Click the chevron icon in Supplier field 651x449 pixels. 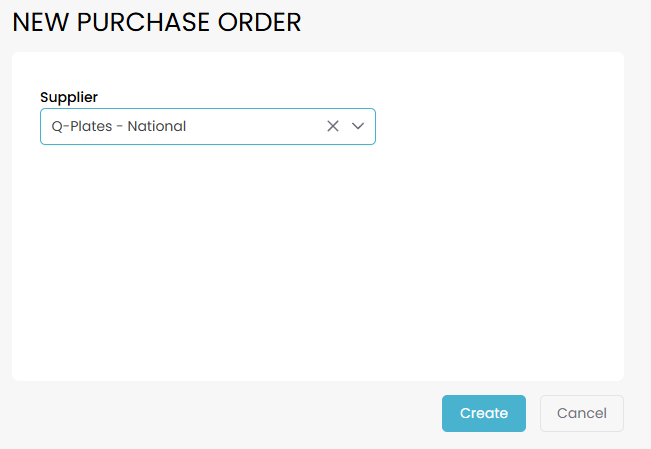pyautogui.click(x=358, y=126)
